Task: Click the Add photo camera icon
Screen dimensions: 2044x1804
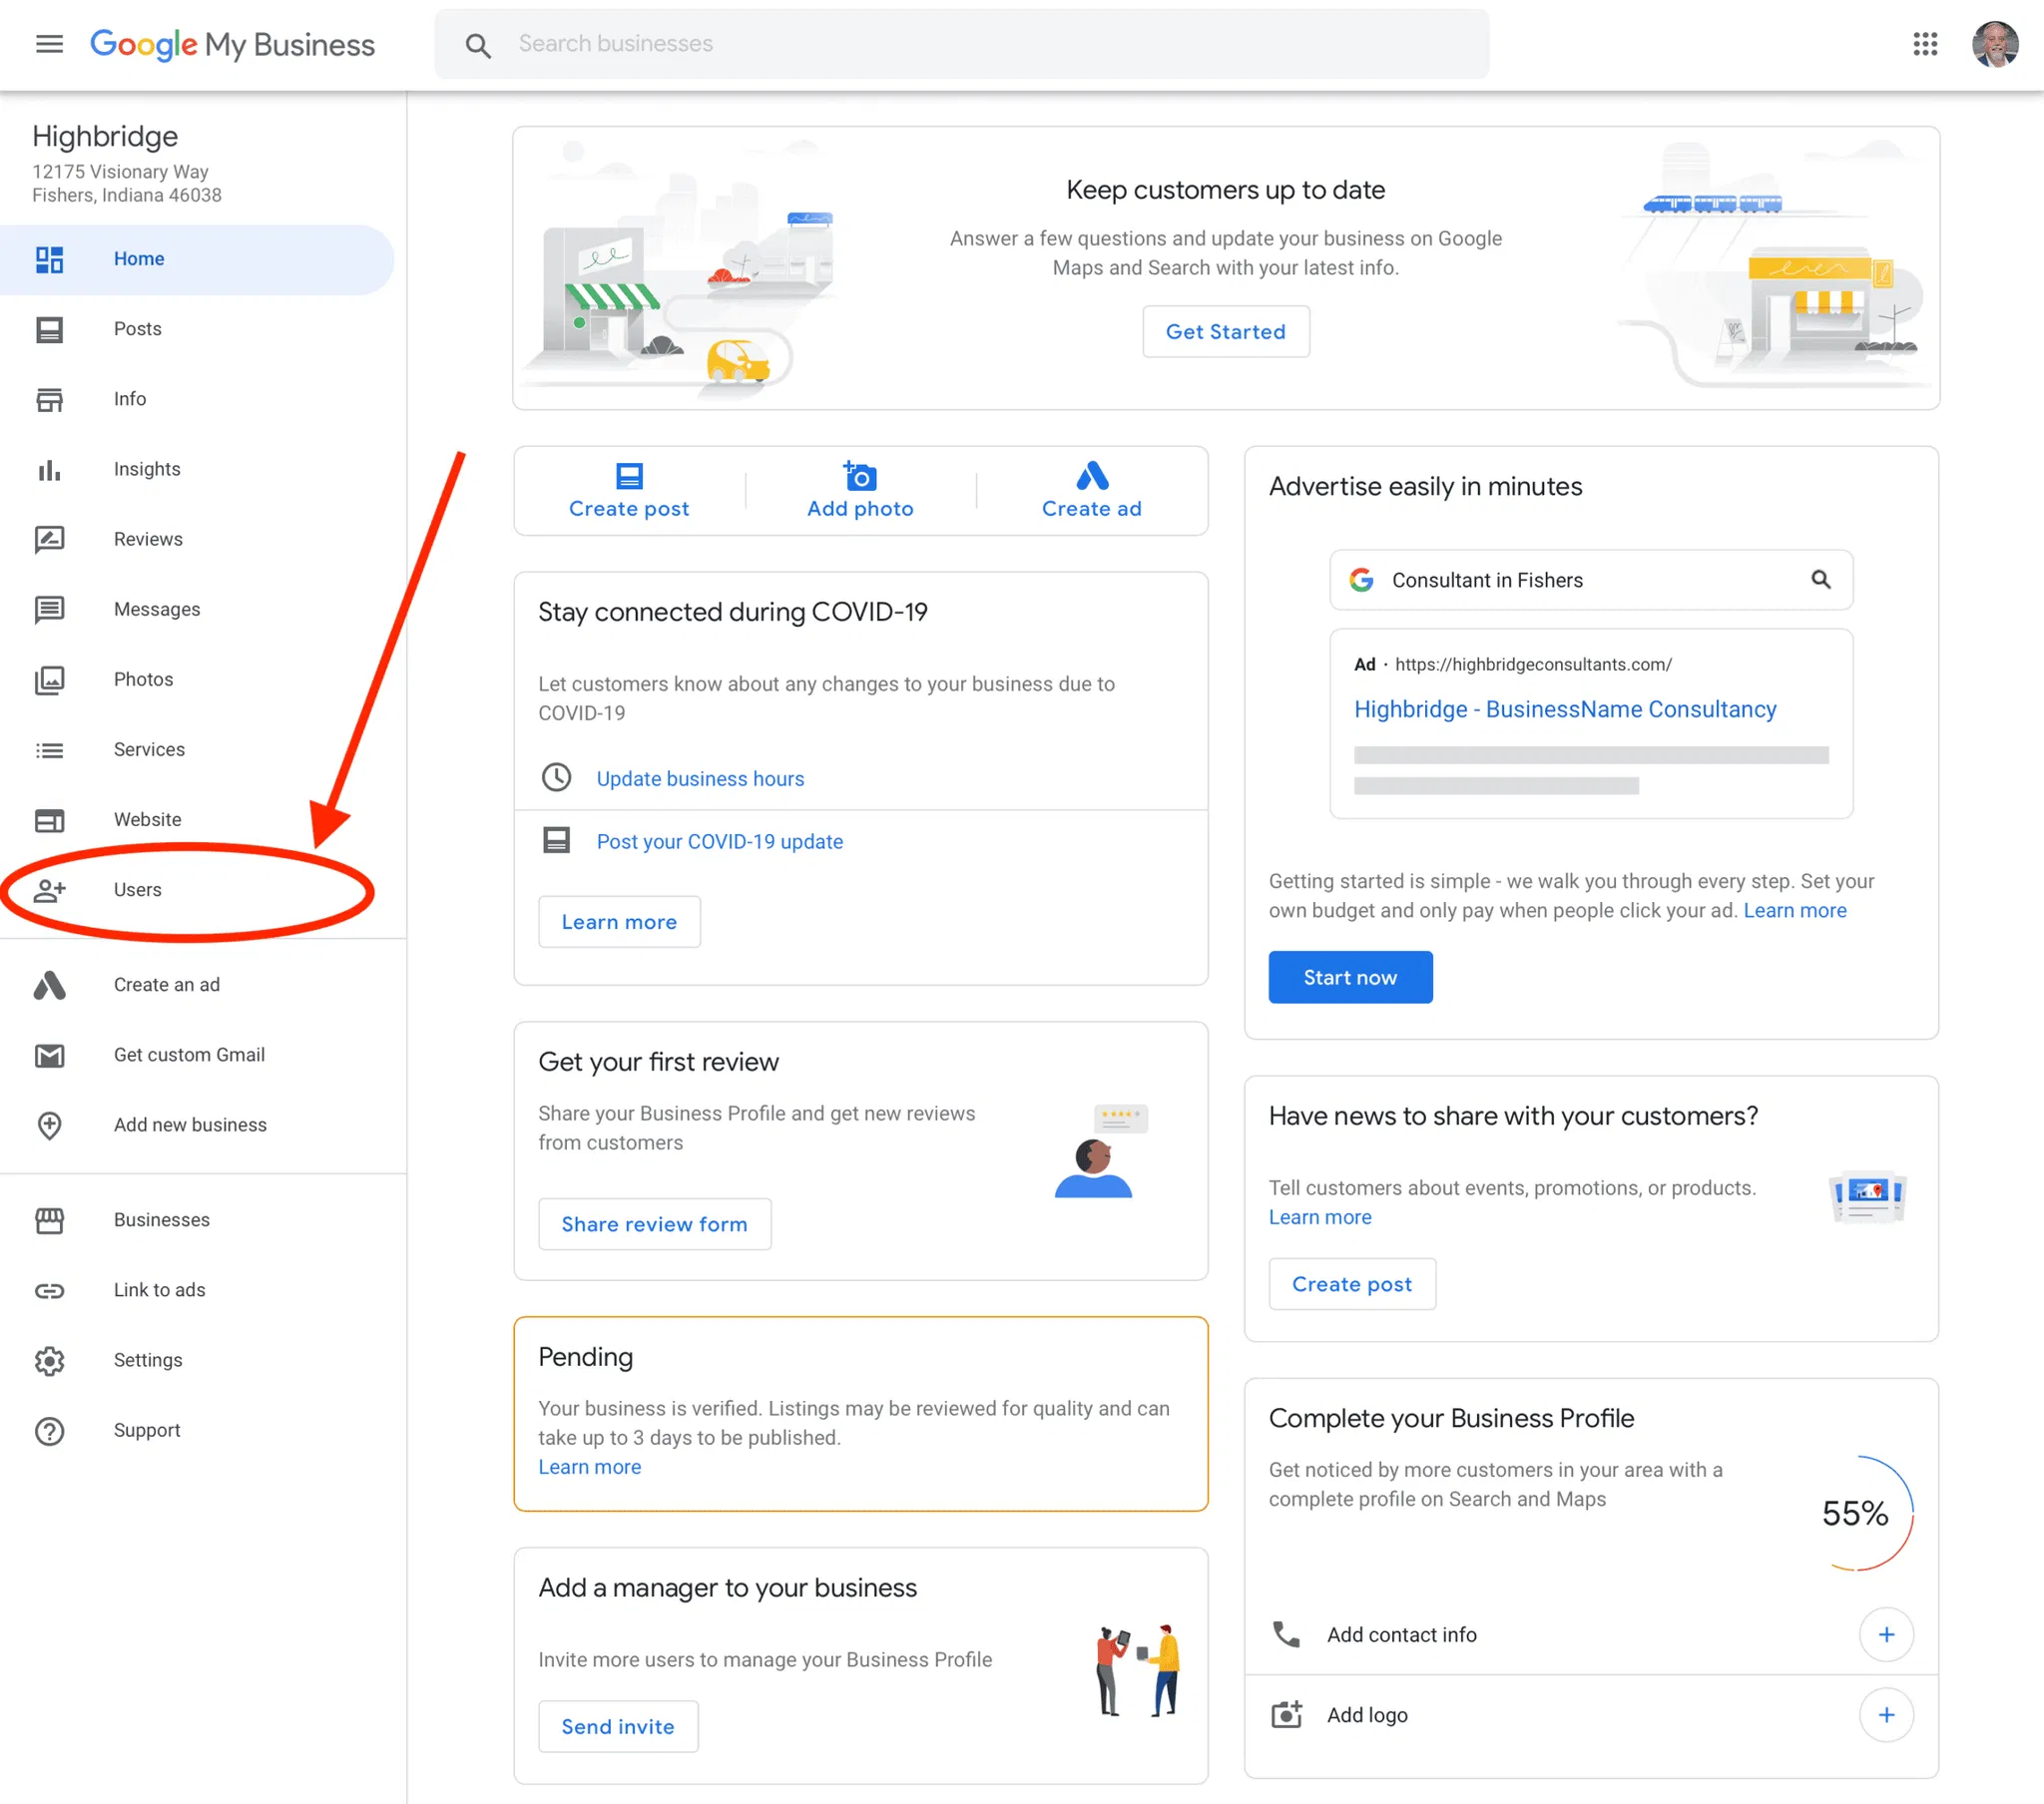Action: [860, 476]
